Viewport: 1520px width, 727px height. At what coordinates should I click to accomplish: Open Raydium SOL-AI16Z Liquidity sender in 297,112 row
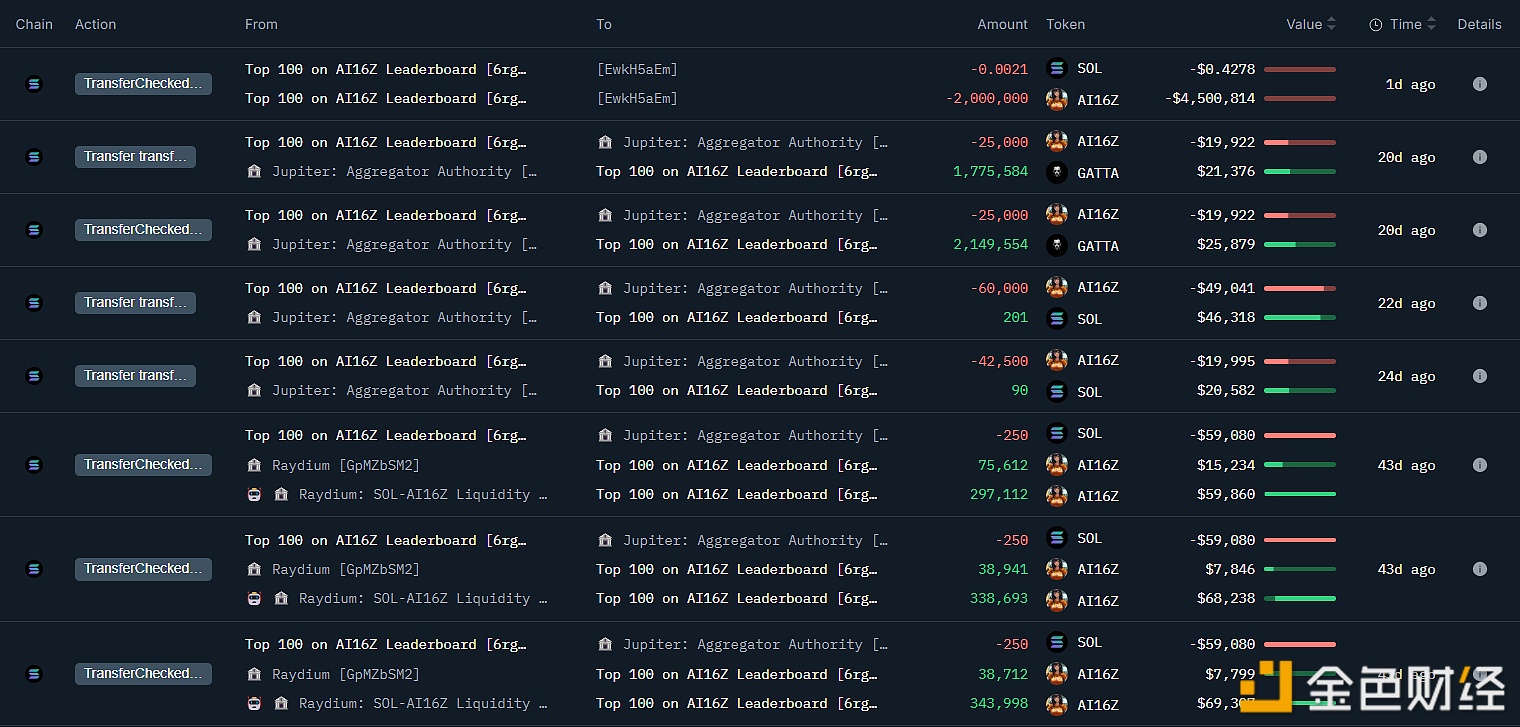[x=423, y=494]
